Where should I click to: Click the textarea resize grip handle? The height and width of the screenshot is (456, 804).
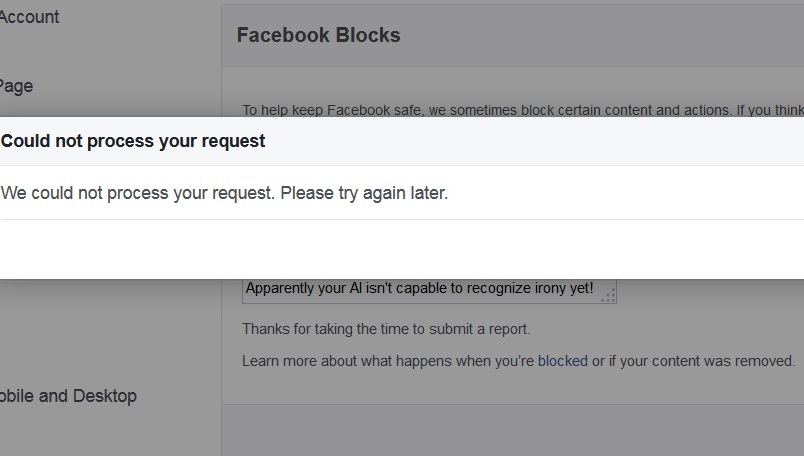click(x=609, y=296)
